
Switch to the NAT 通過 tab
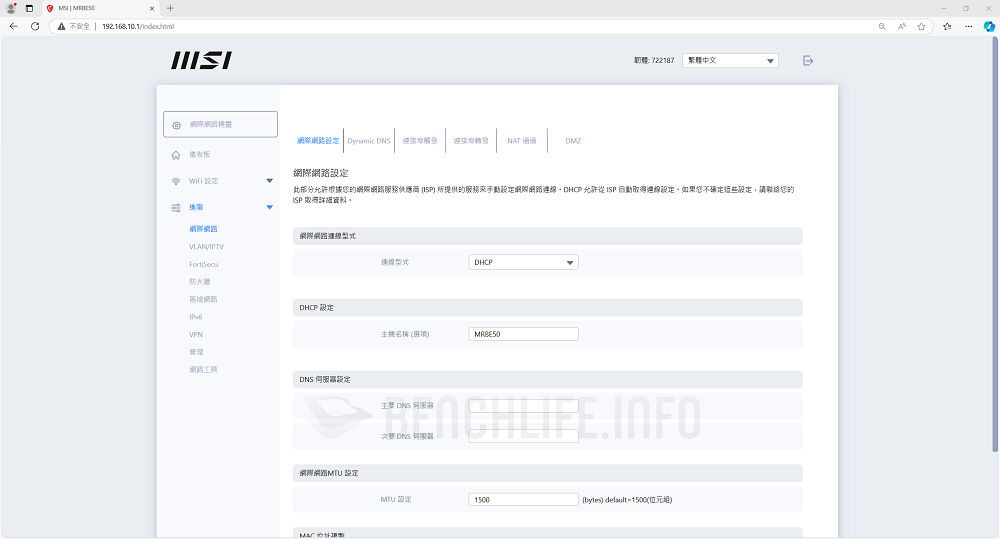point(522,141)
